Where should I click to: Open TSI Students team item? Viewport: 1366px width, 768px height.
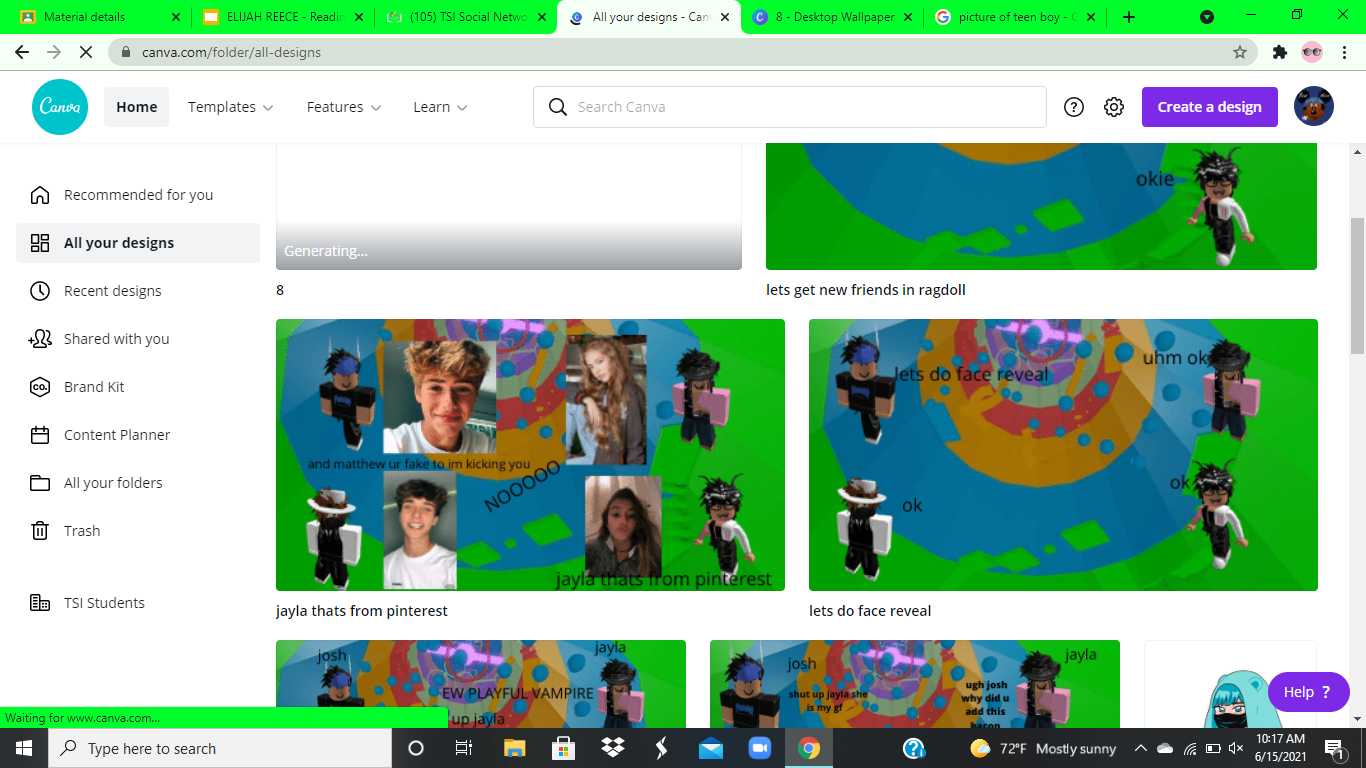point(103,603)
